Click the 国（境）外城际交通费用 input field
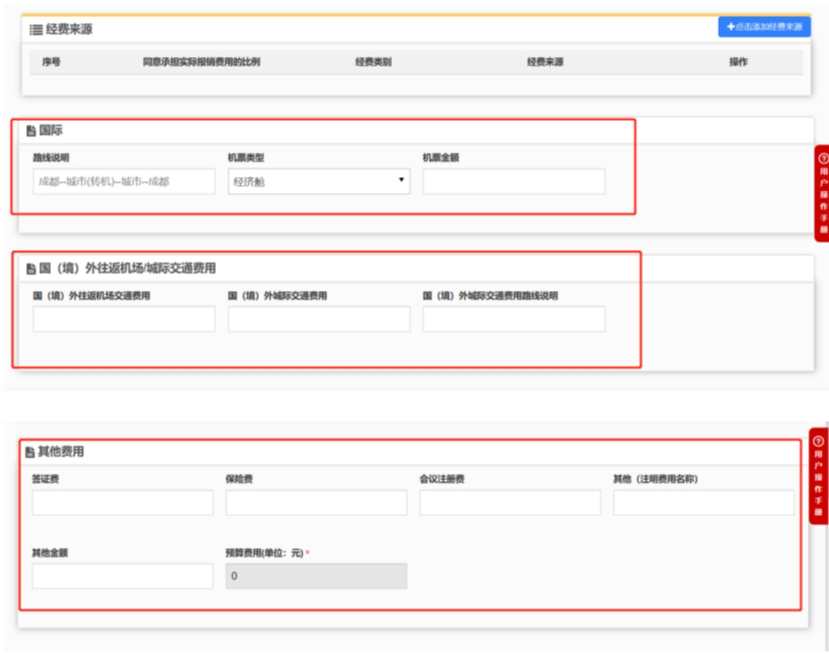Image resolution: width=829 pixels, height=654 pixels. pyautogui.click(x=318, y=319)
